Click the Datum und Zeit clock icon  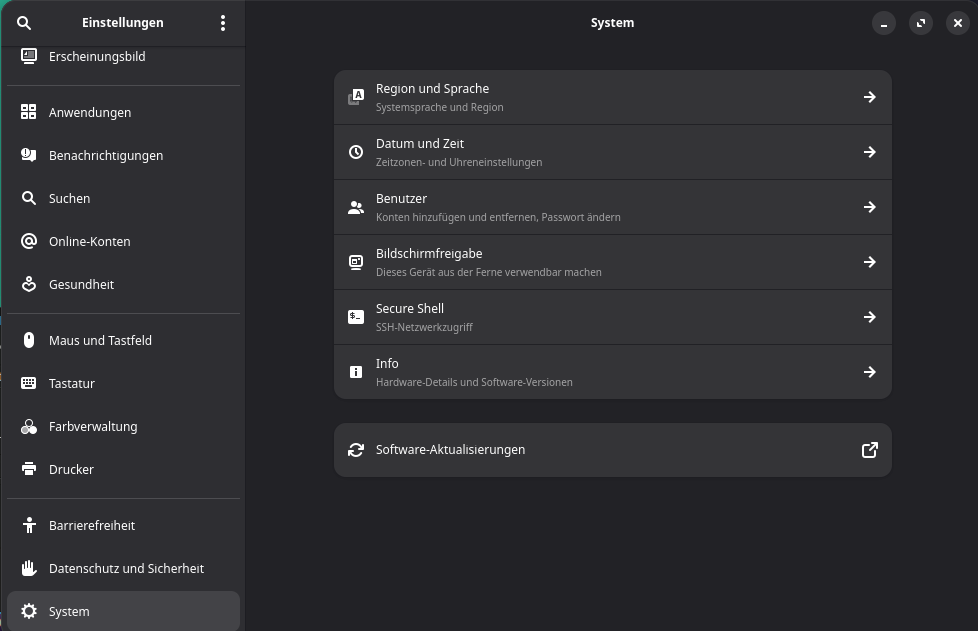point(356,152)
